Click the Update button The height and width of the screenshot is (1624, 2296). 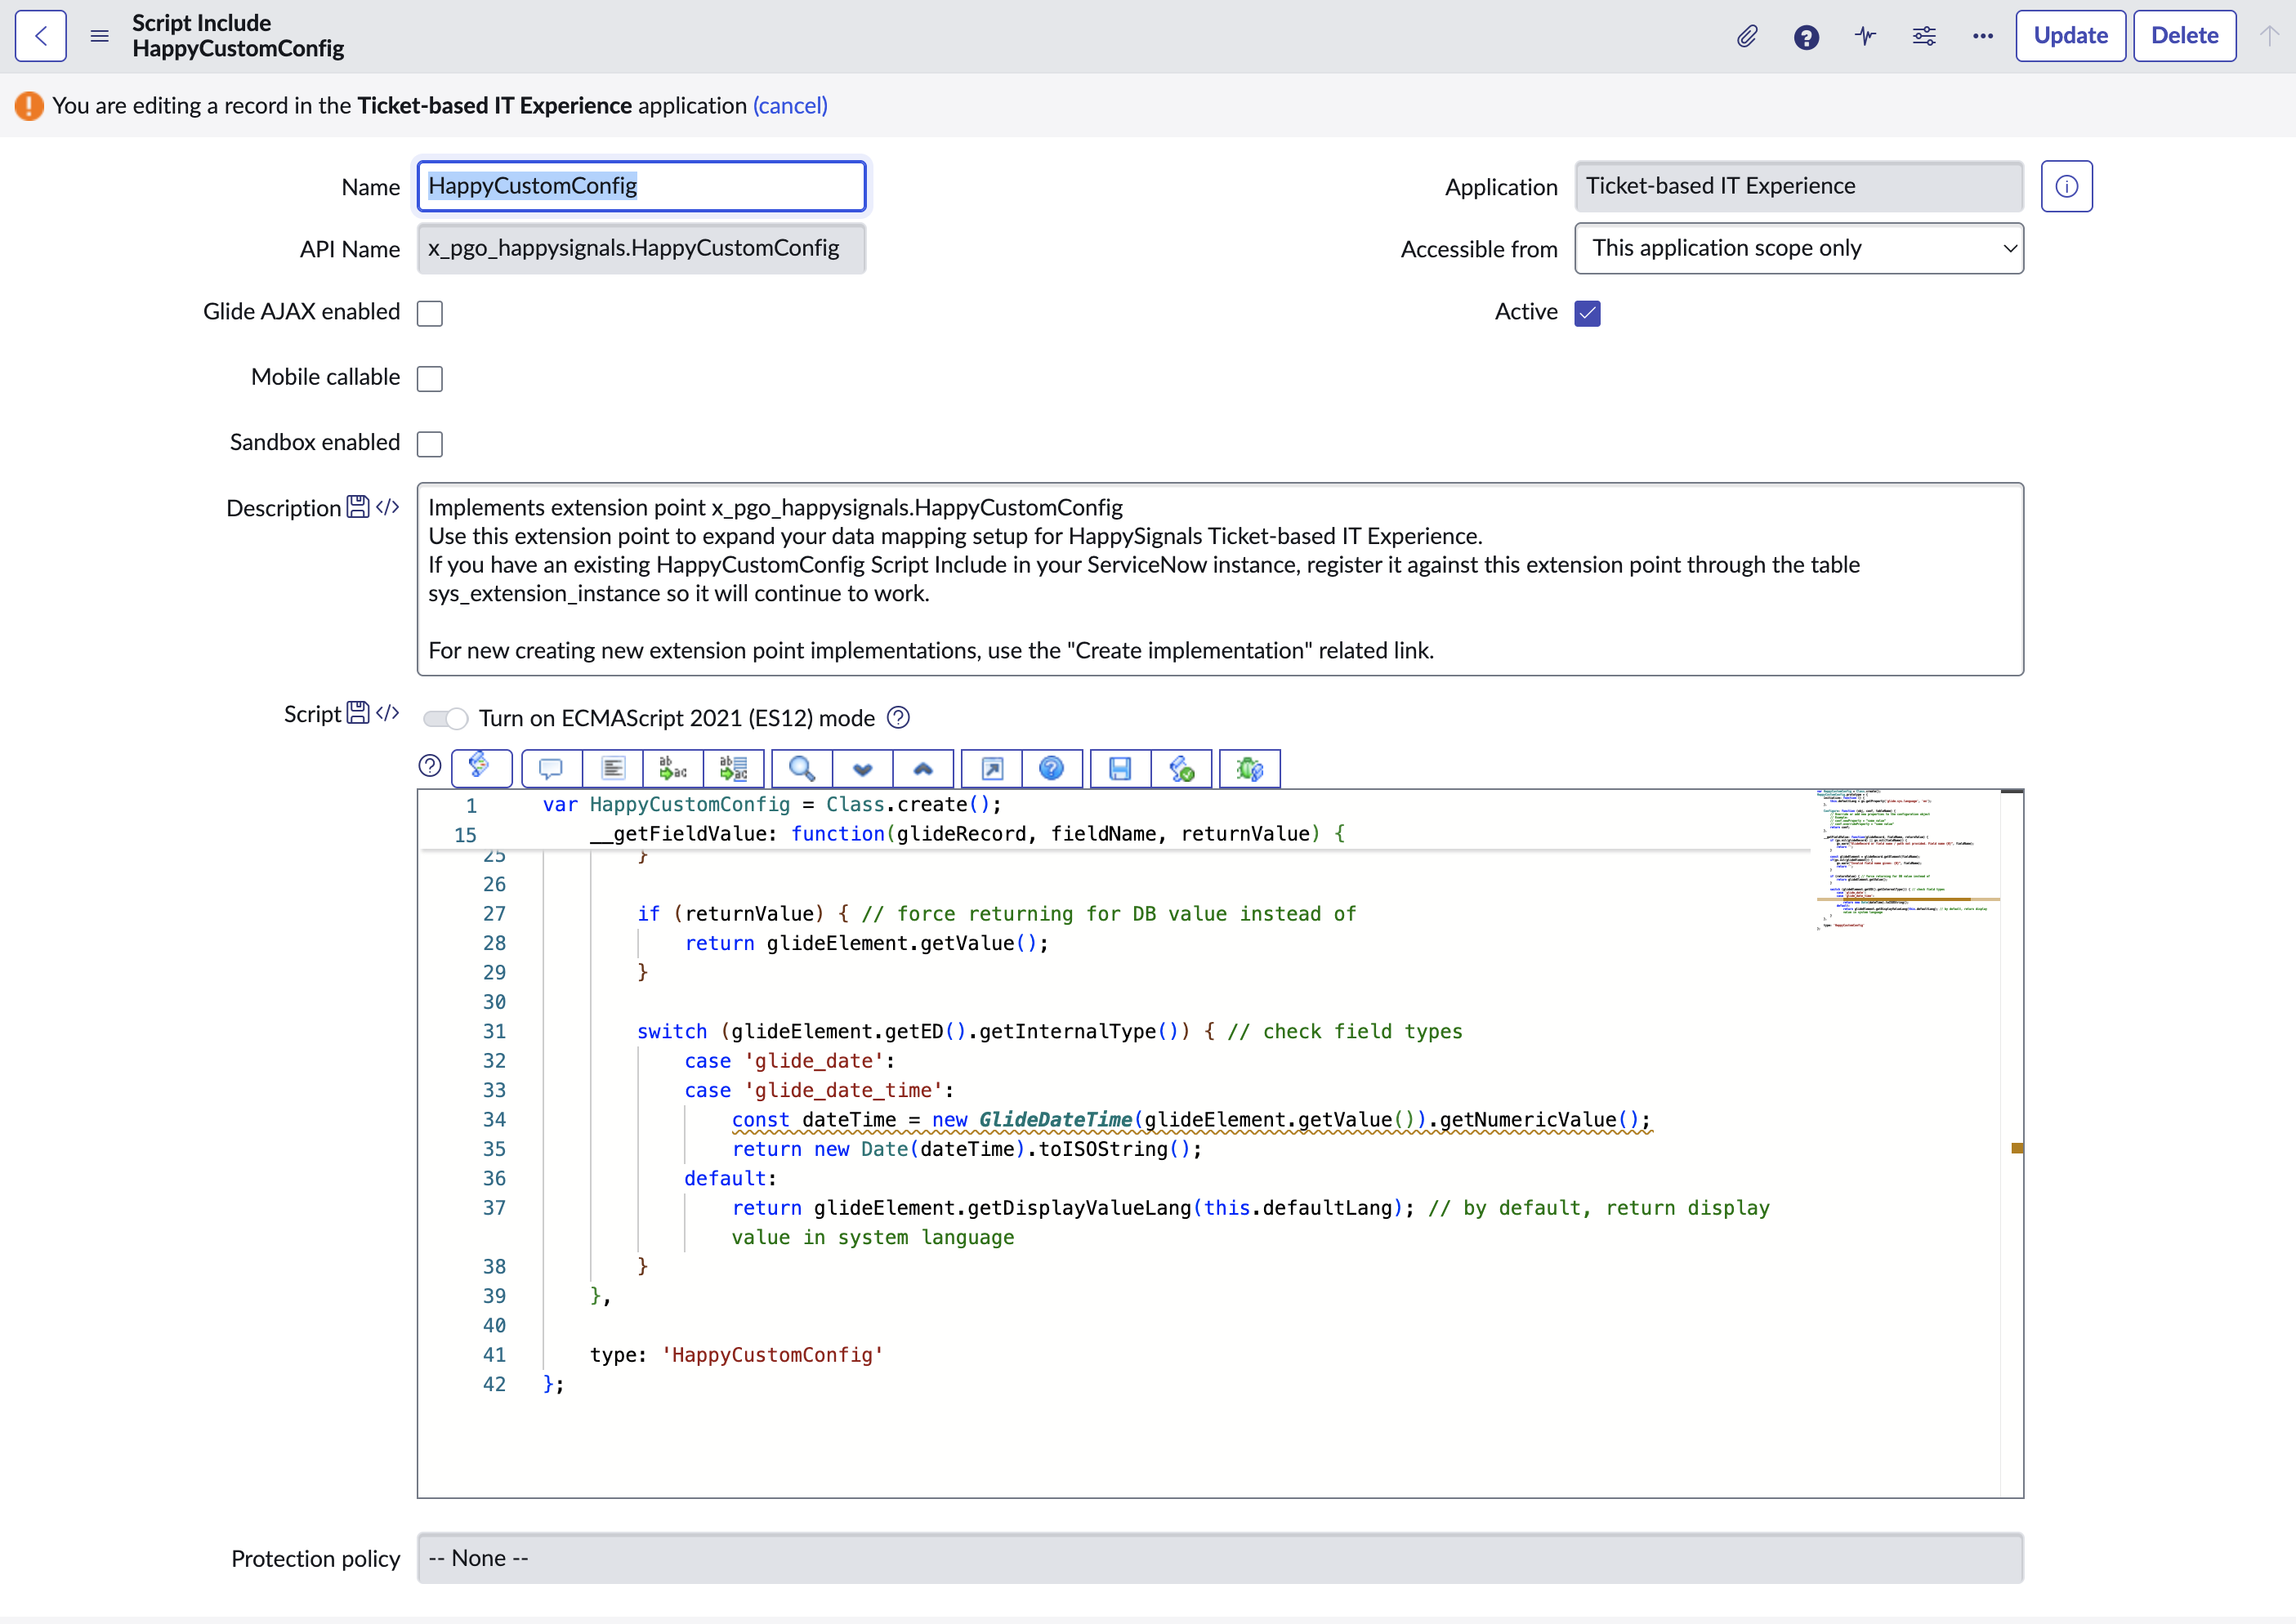[x=2069, y=36]
